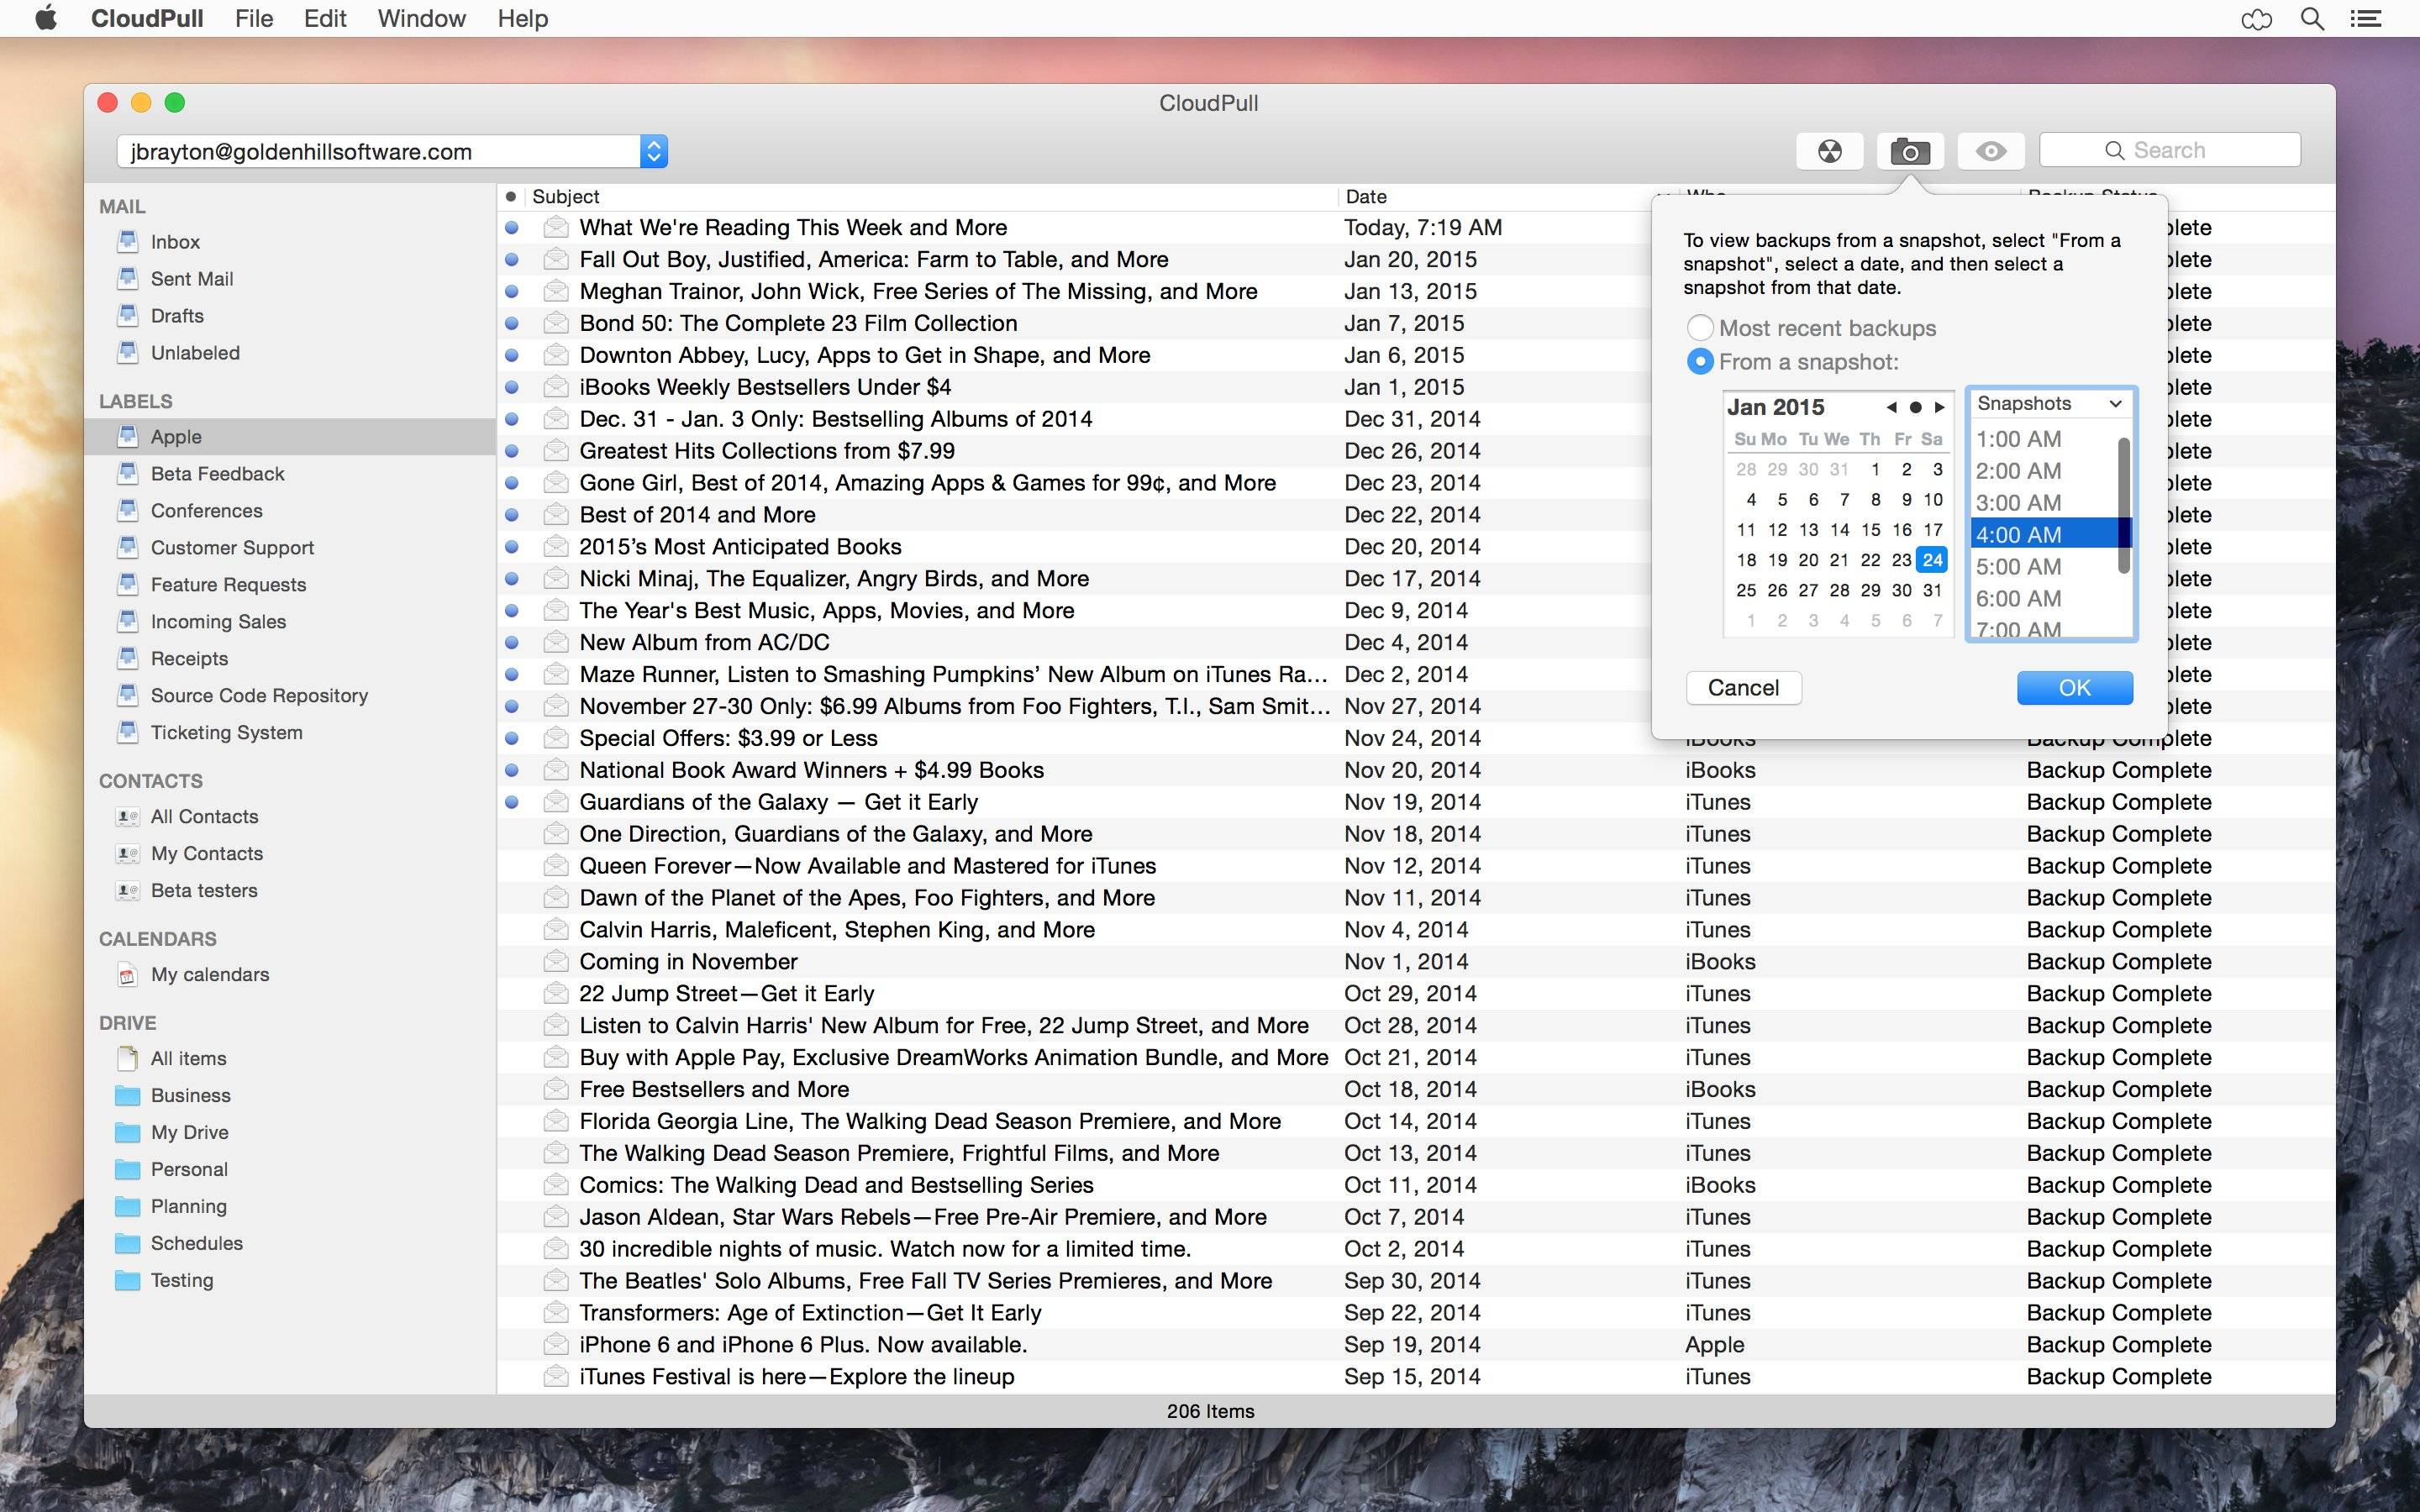Open the Testing drive folder
Image resolution: width=2420 pixels, height=1512 pixels.
coord(127,1281)
